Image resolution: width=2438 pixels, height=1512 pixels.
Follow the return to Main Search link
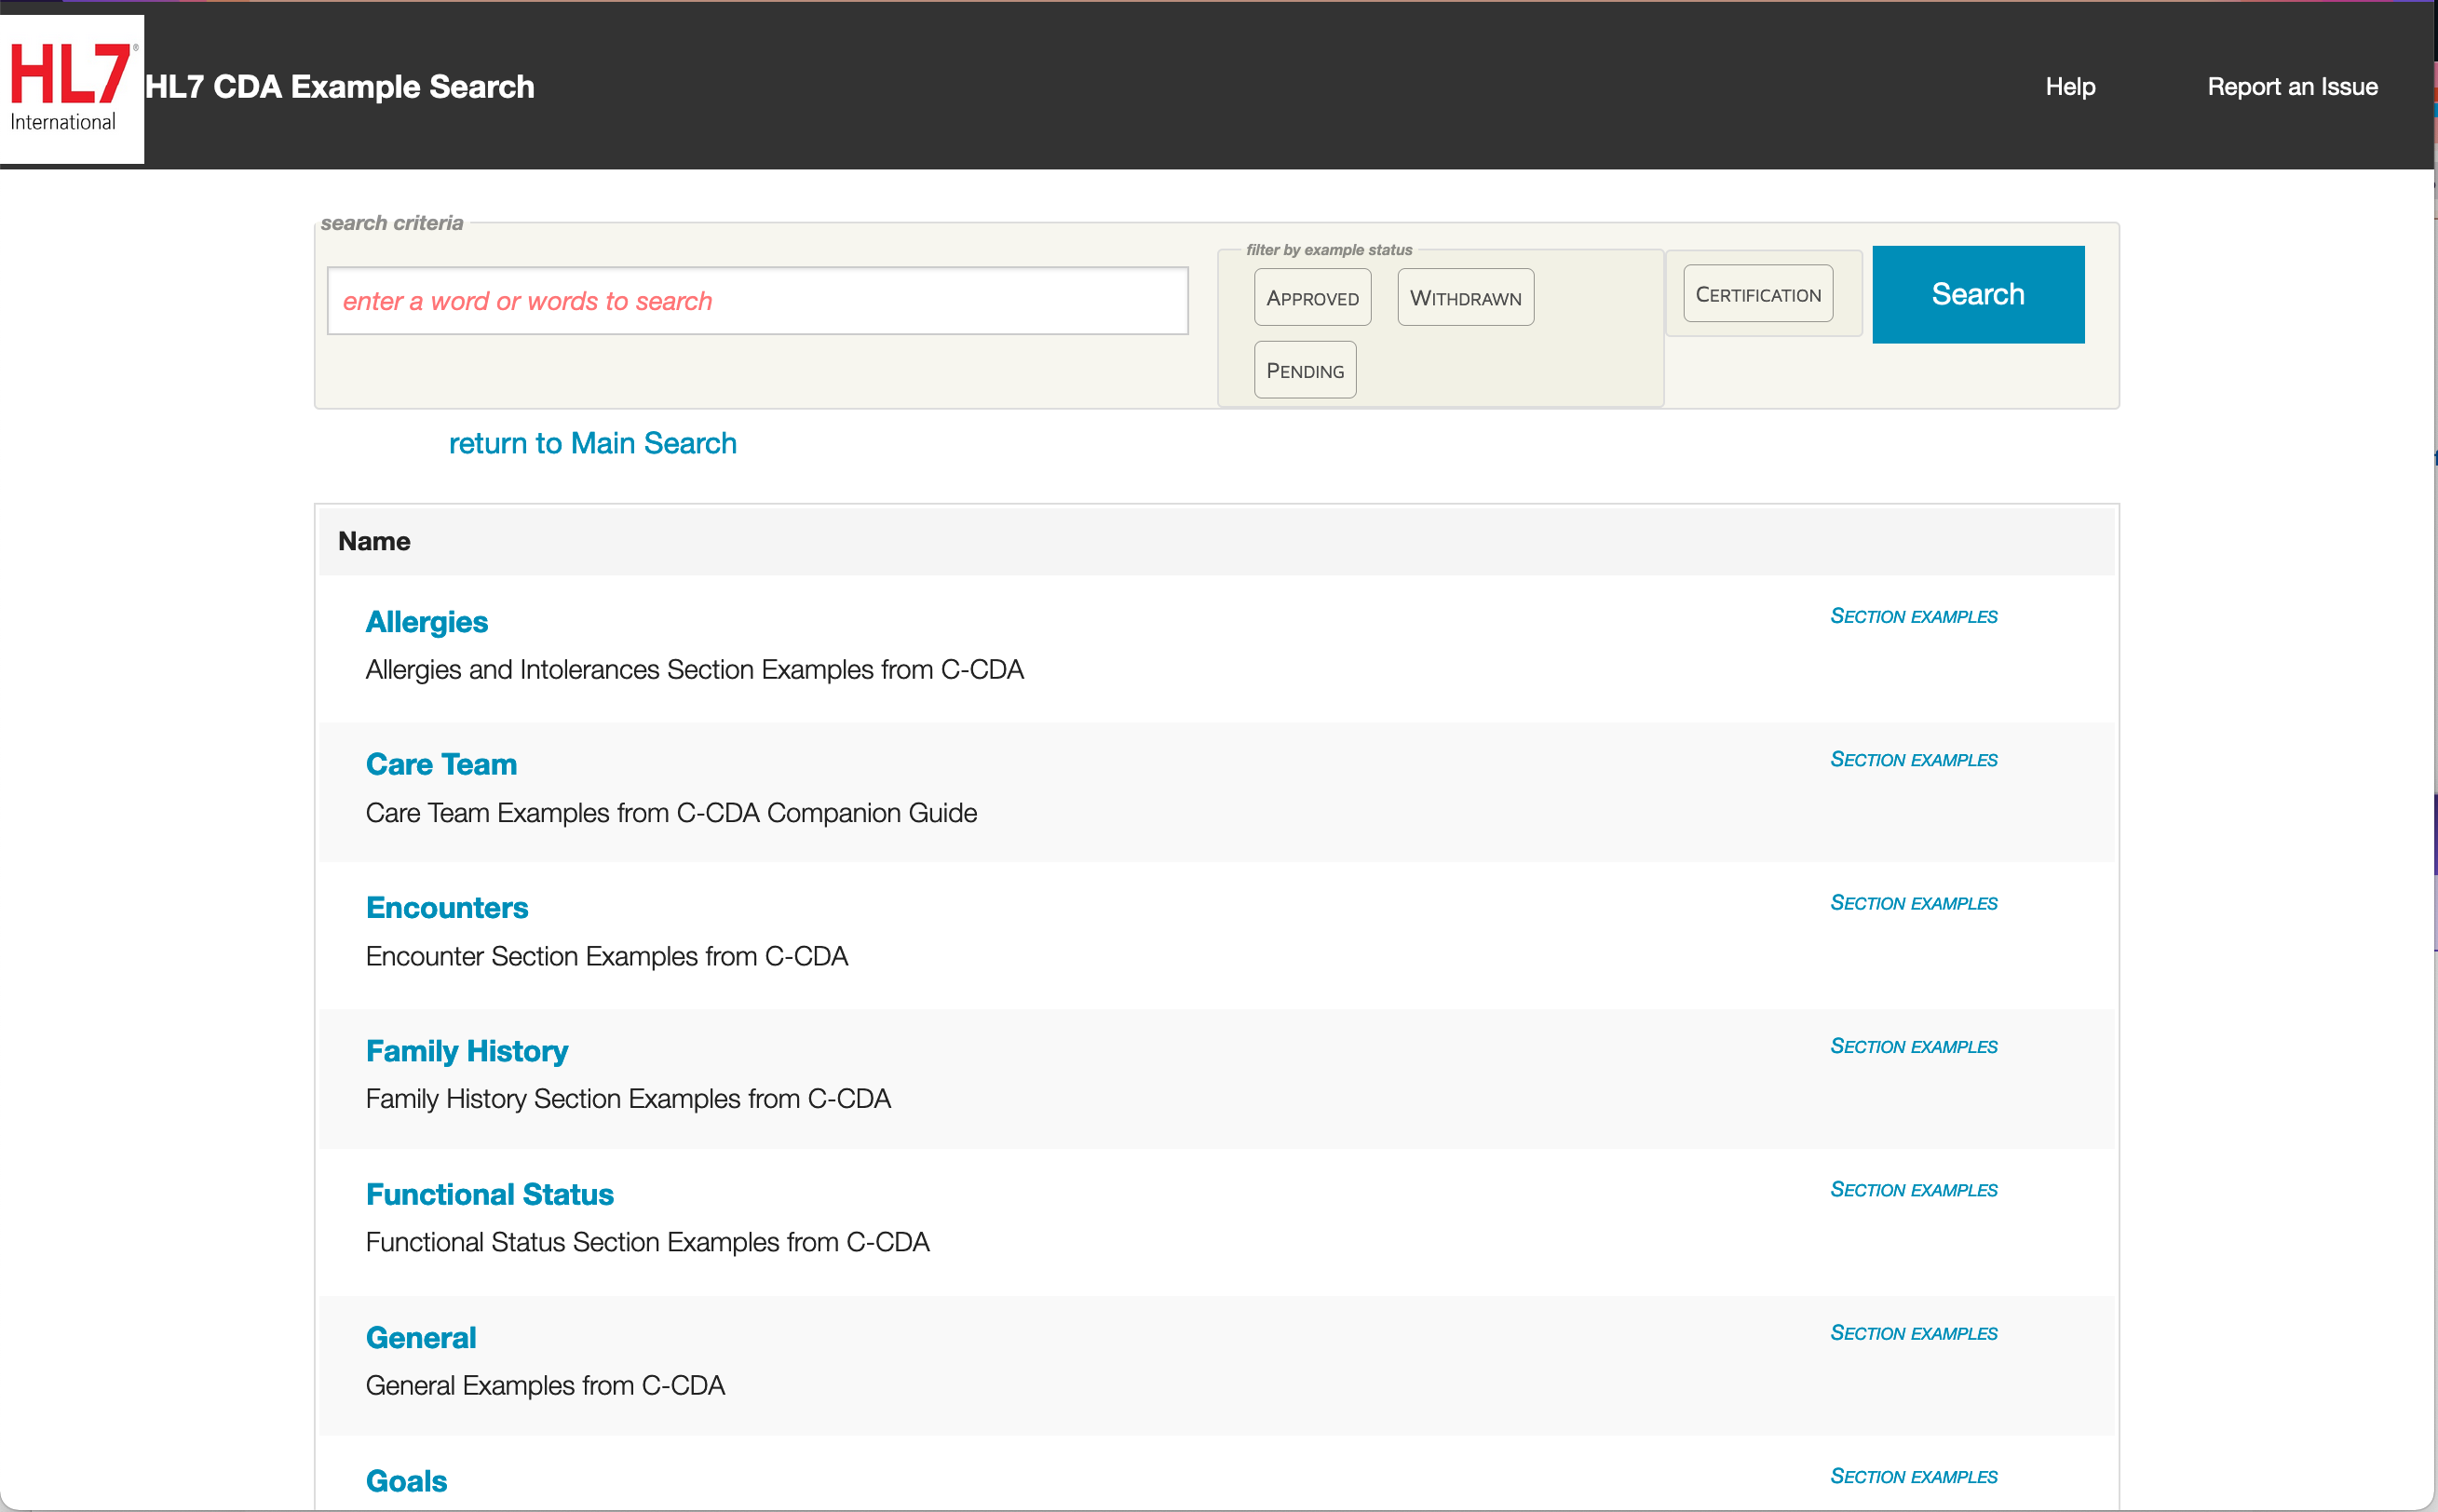coord(593,443)
